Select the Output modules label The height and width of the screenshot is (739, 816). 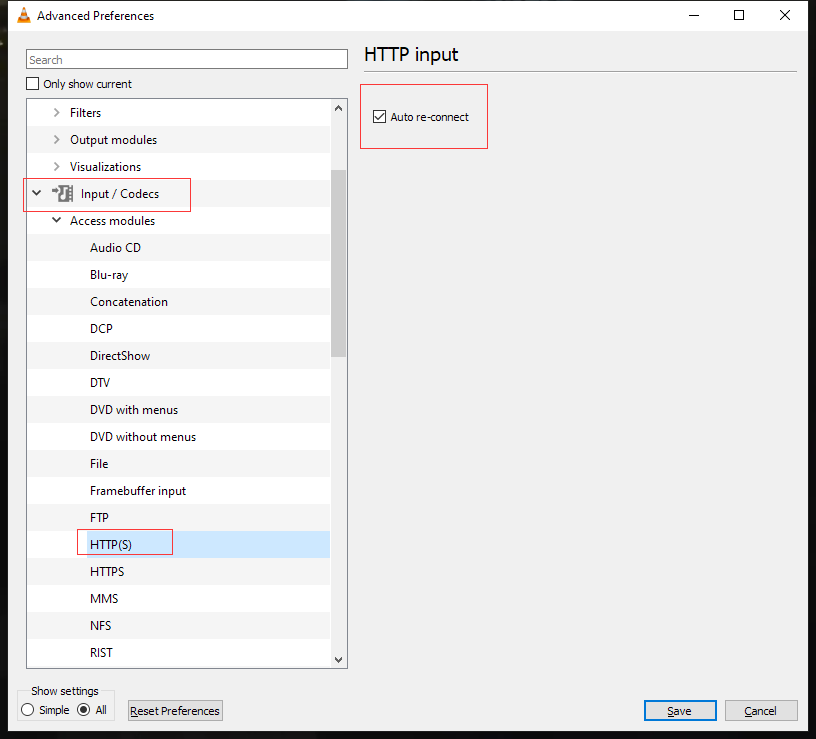pos(113,140)
